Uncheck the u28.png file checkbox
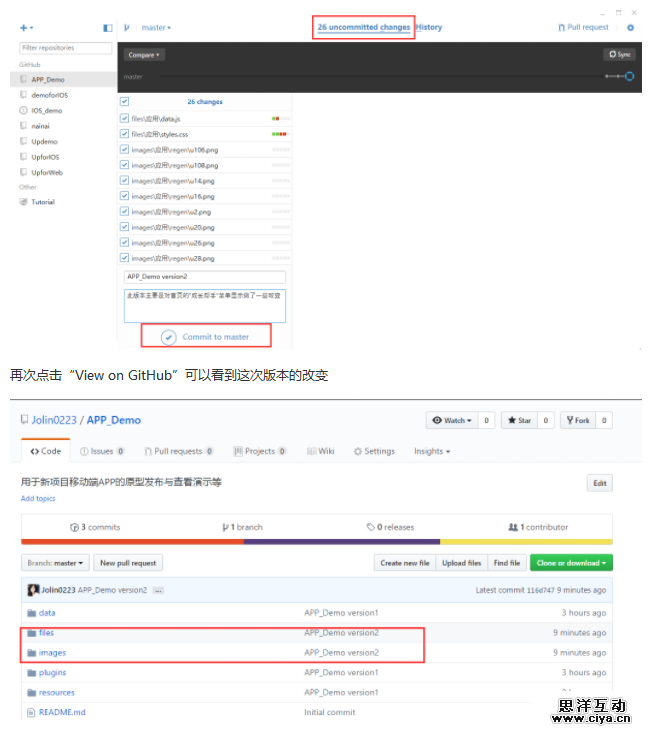660x734 pixels. click(x=125, y=257)
